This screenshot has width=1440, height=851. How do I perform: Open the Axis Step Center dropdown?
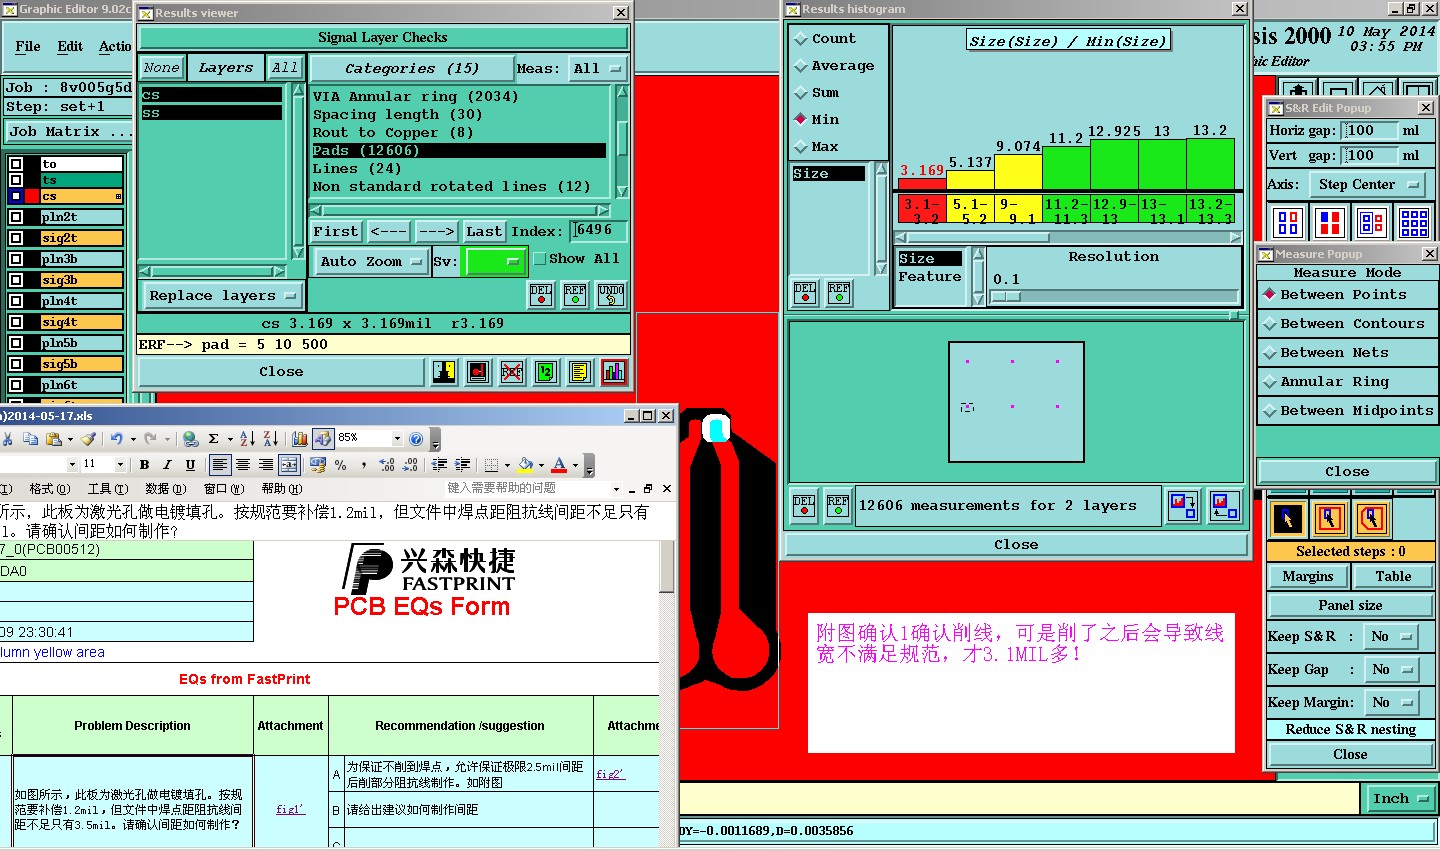coord(1367,184)
